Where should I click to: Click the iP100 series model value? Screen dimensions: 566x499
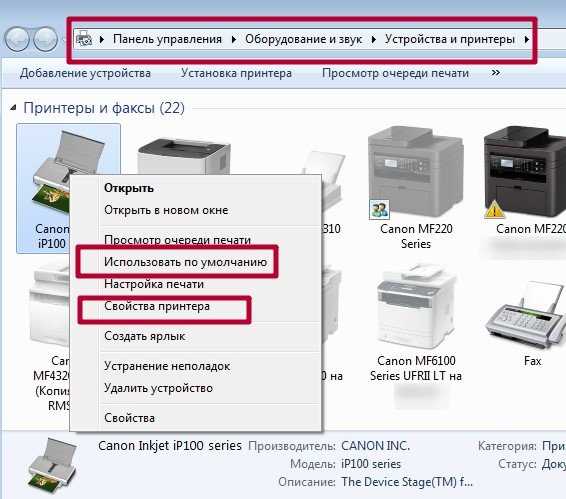point(371,464)
